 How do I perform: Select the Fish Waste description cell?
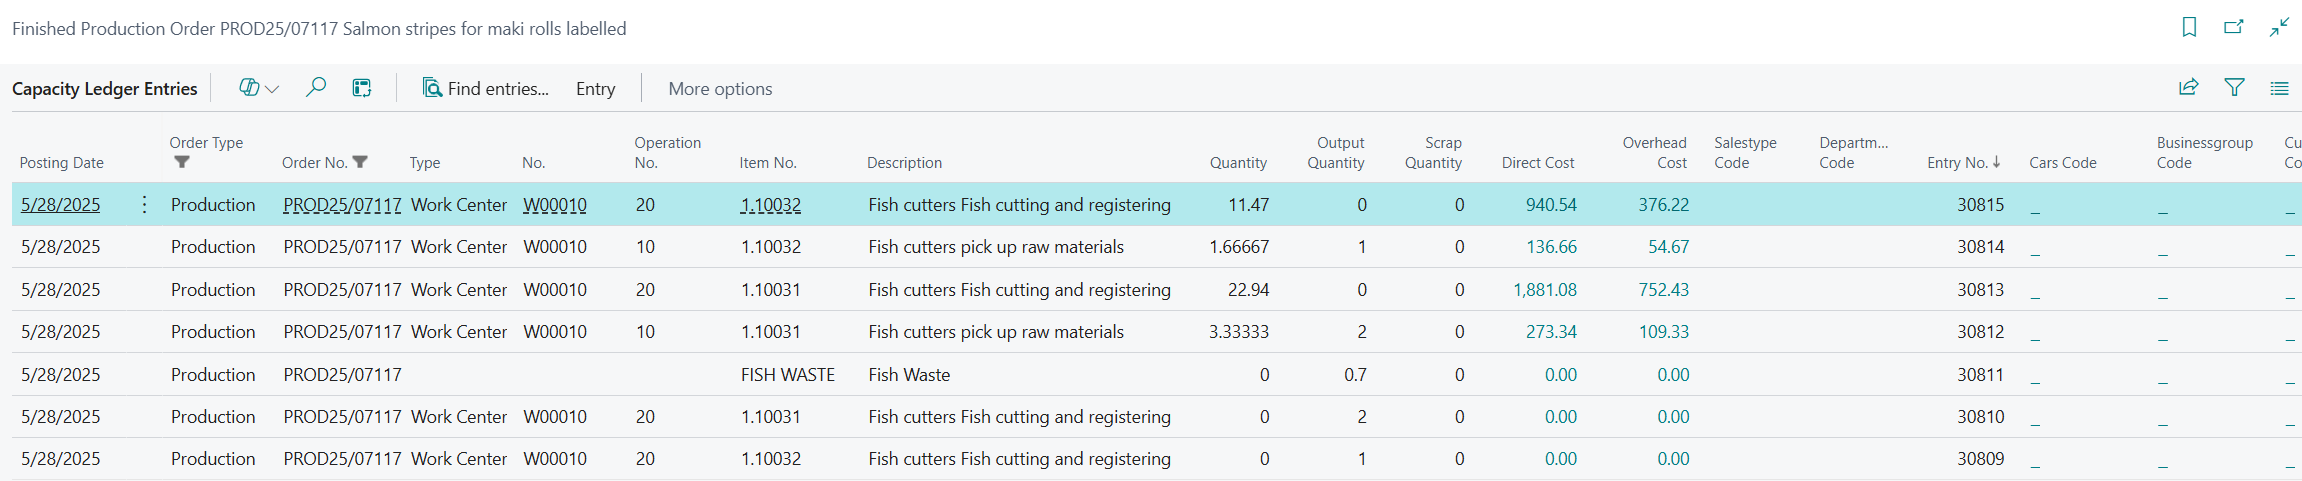point(909,374)
